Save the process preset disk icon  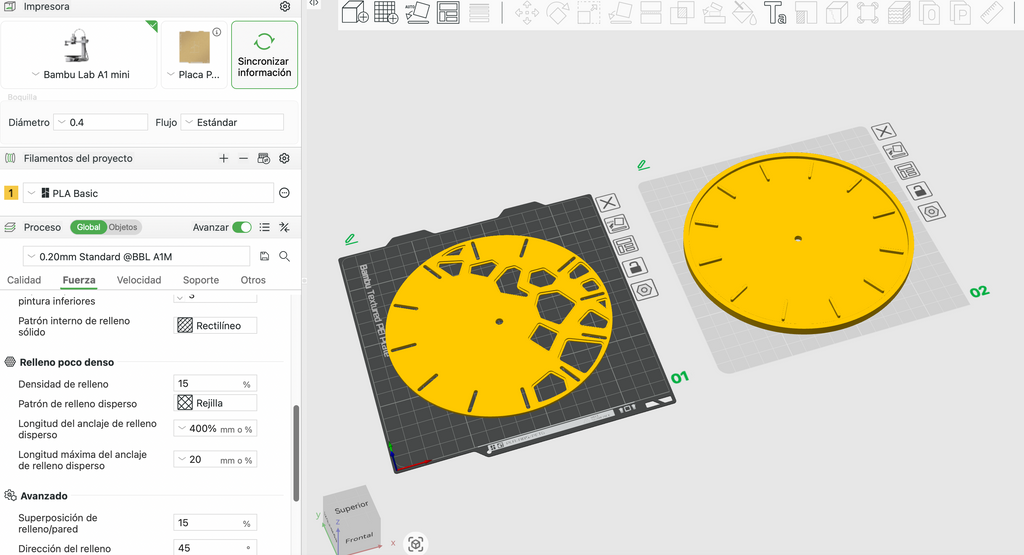pos(264,256)
